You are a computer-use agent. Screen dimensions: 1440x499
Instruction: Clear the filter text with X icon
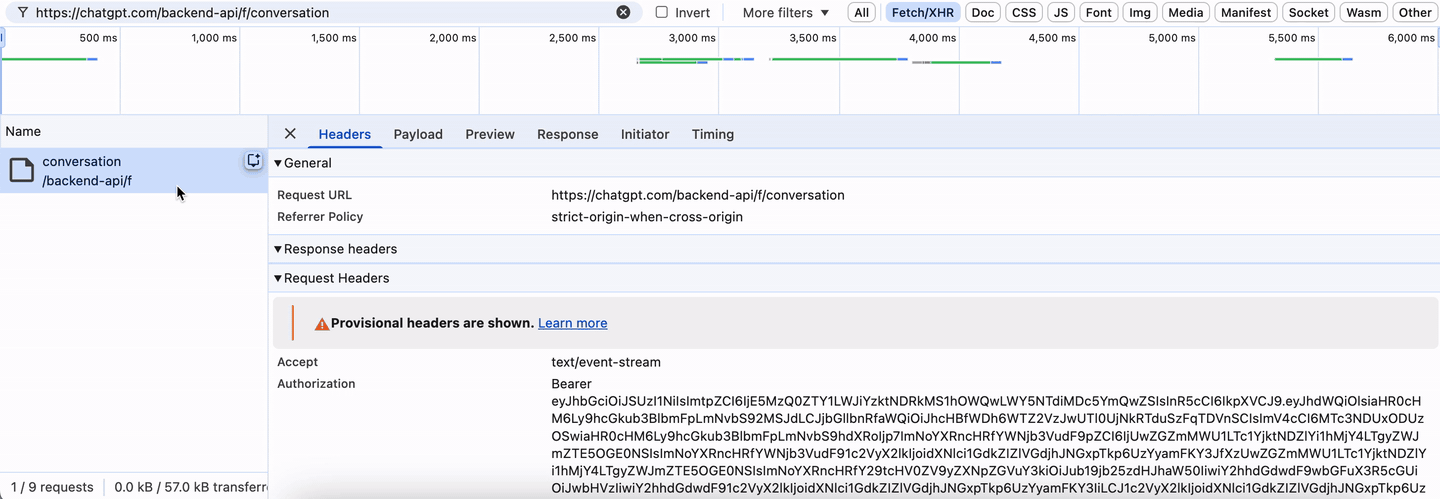click(x=623, y=12)
